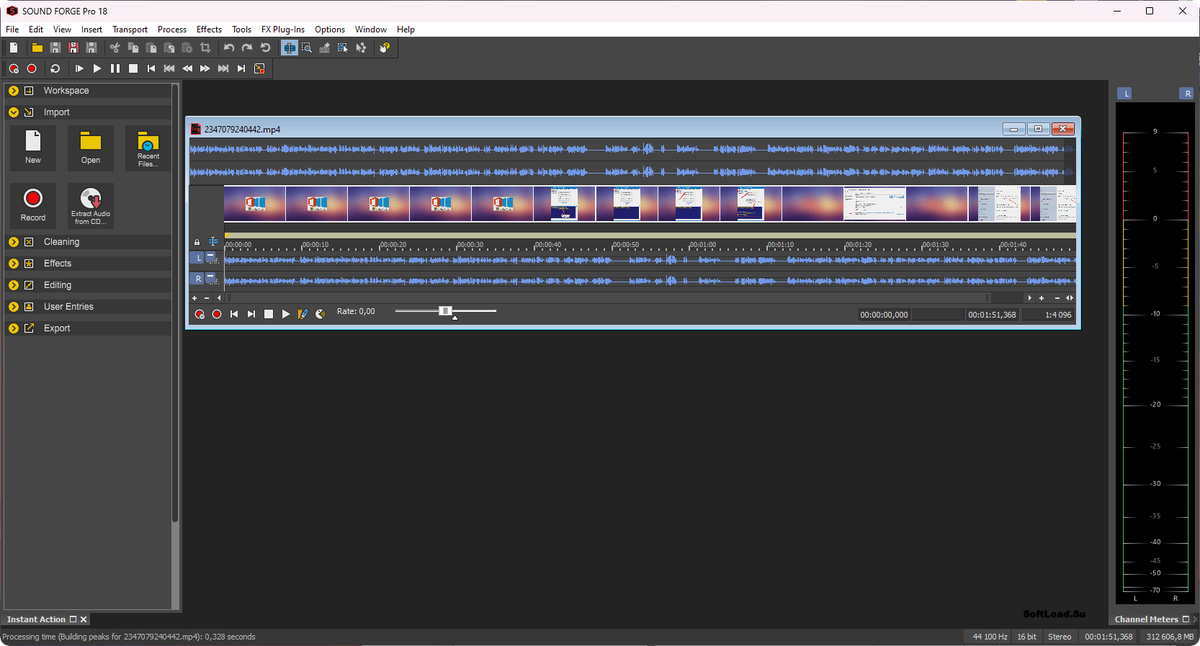Open the Transport menu
The width and height of the screenshot is (1200, 646).
coord(130,29)
